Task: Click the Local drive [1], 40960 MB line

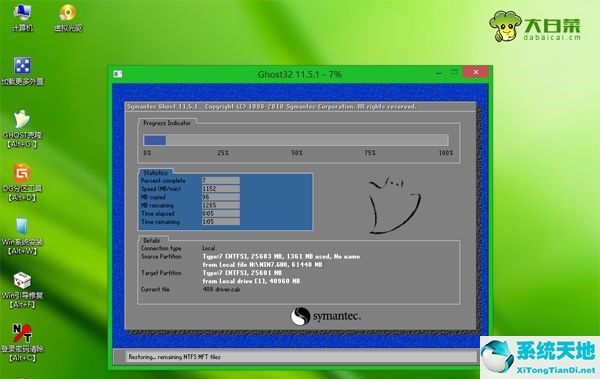Action: (251, 281)
